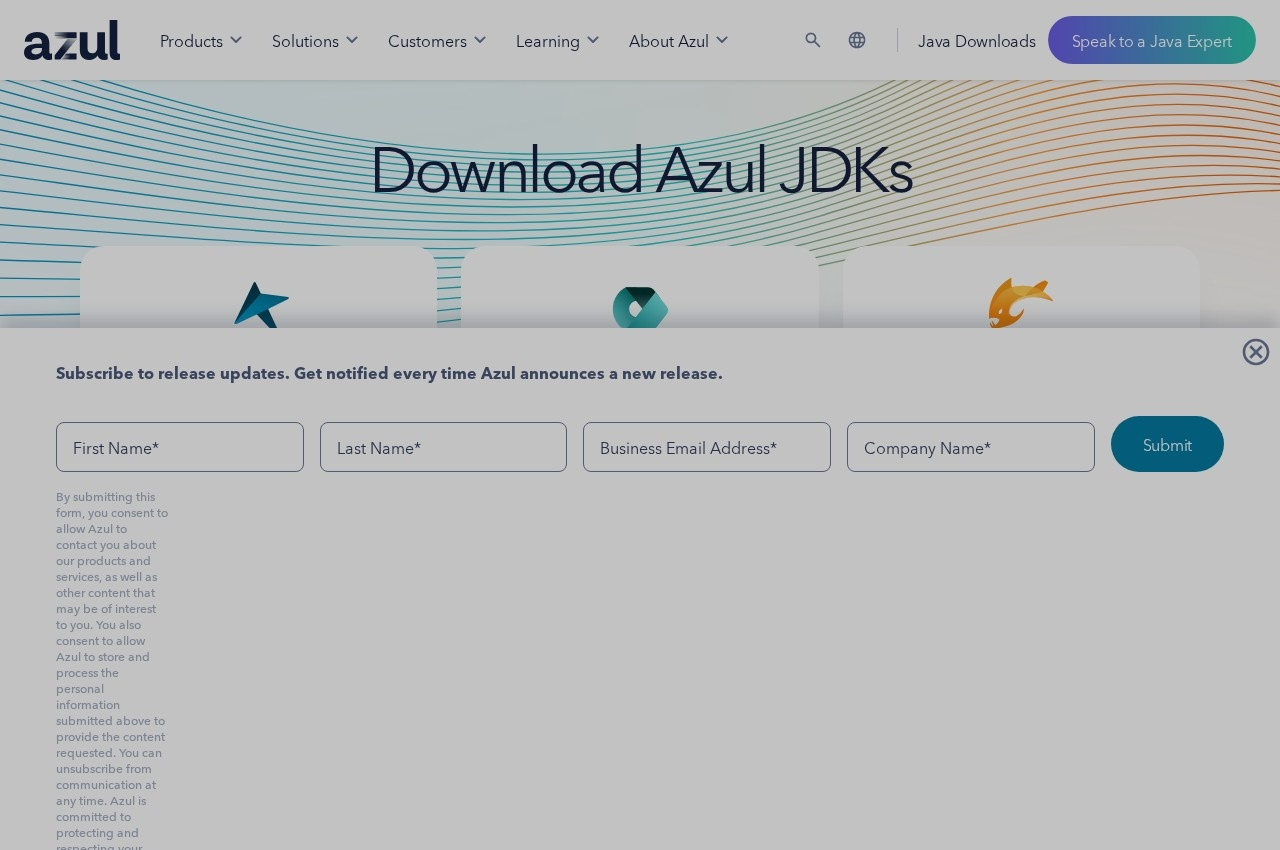Focus the Last Name field
The width and height of the screenshot is (1280, 850).
click(x=443, y=447)
